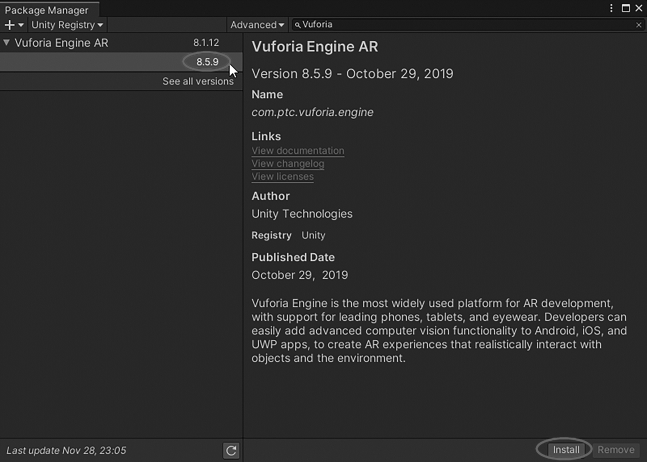Collapse the Vuforia Engine AR versions triangle
647x462 pixels.
(x=7, y=42)
